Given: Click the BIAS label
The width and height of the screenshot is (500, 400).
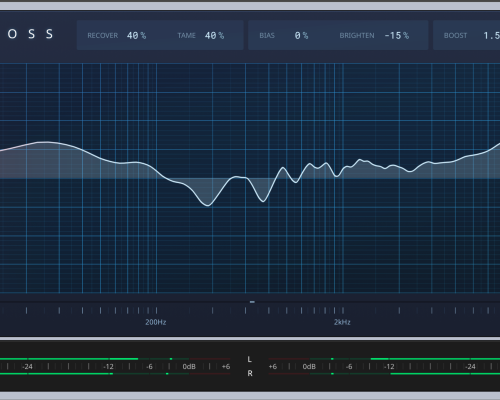Looking at the screenshot, I should click(x=267, y=35).
